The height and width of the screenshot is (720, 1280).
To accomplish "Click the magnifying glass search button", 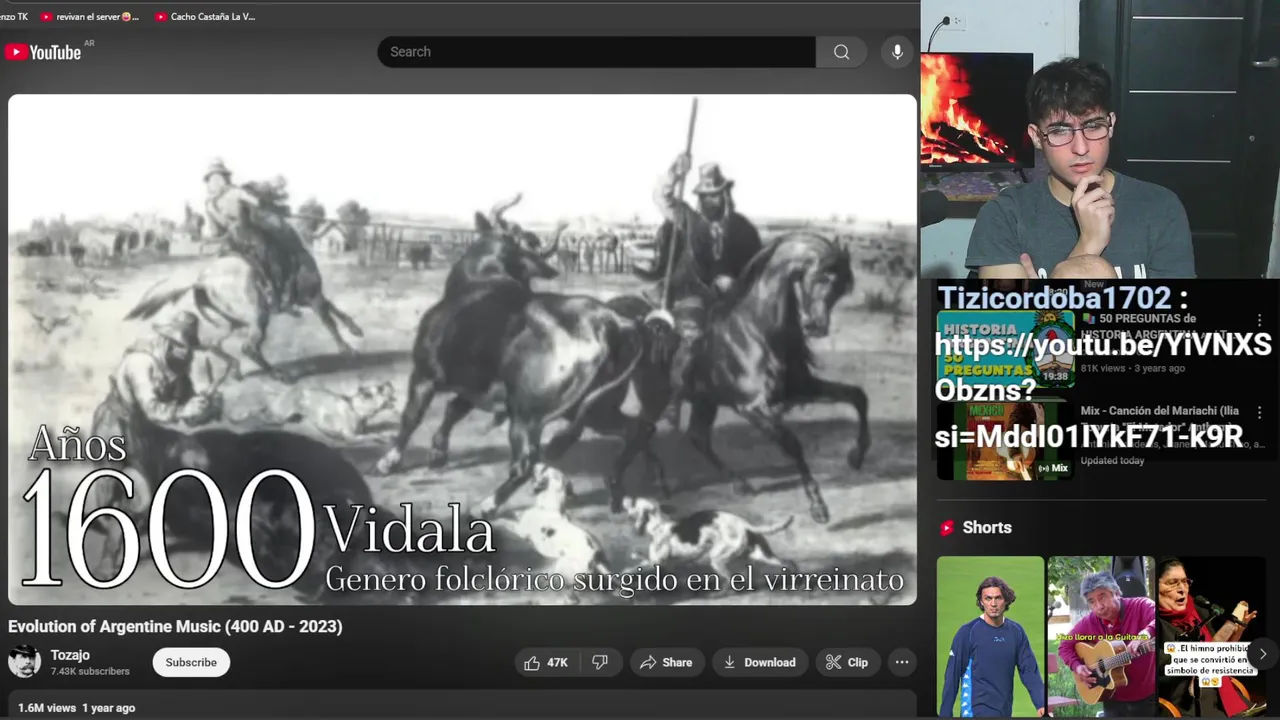I will (841, 52).
